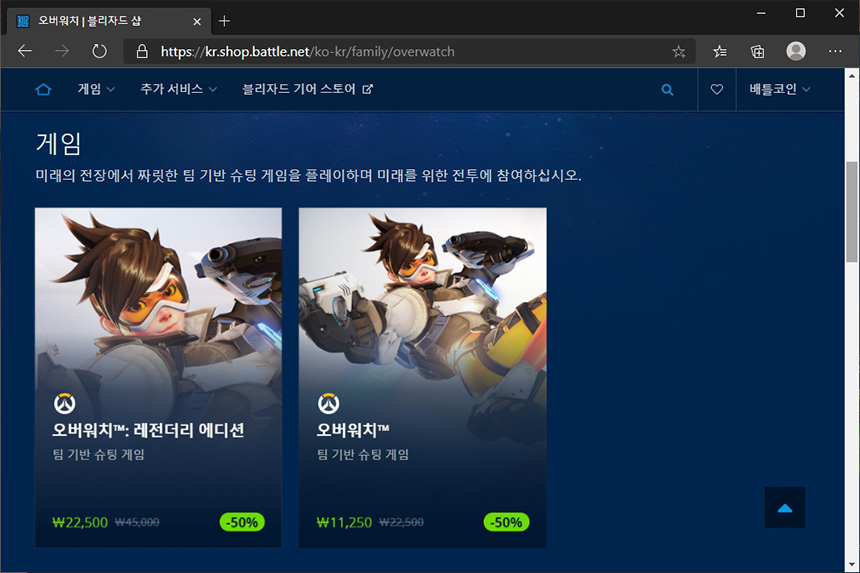Viewport: 860px width, 573px height.
Task: Open the shop search magnifier icon
Action: [667, 90]
